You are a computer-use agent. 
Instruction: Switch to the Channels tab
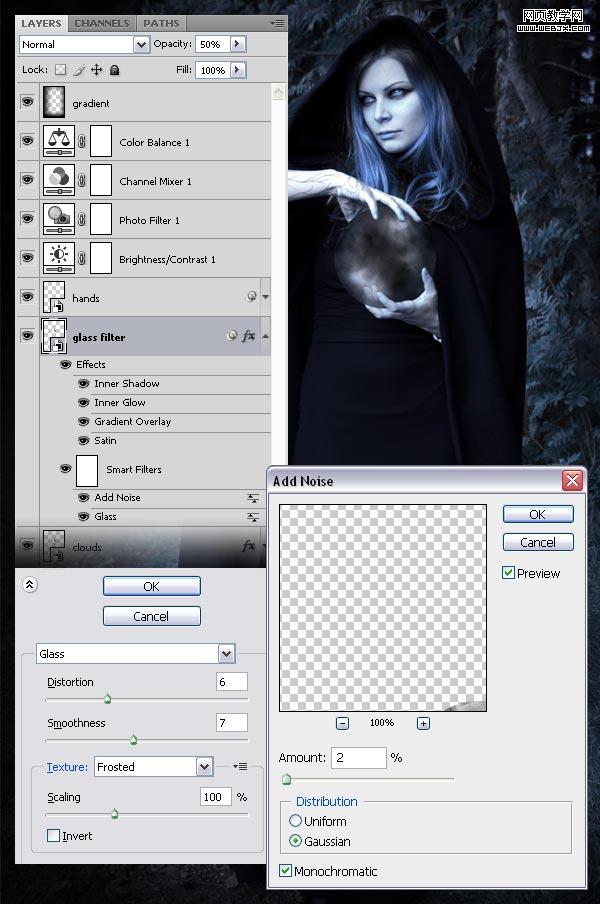click(x=102, y=24)
